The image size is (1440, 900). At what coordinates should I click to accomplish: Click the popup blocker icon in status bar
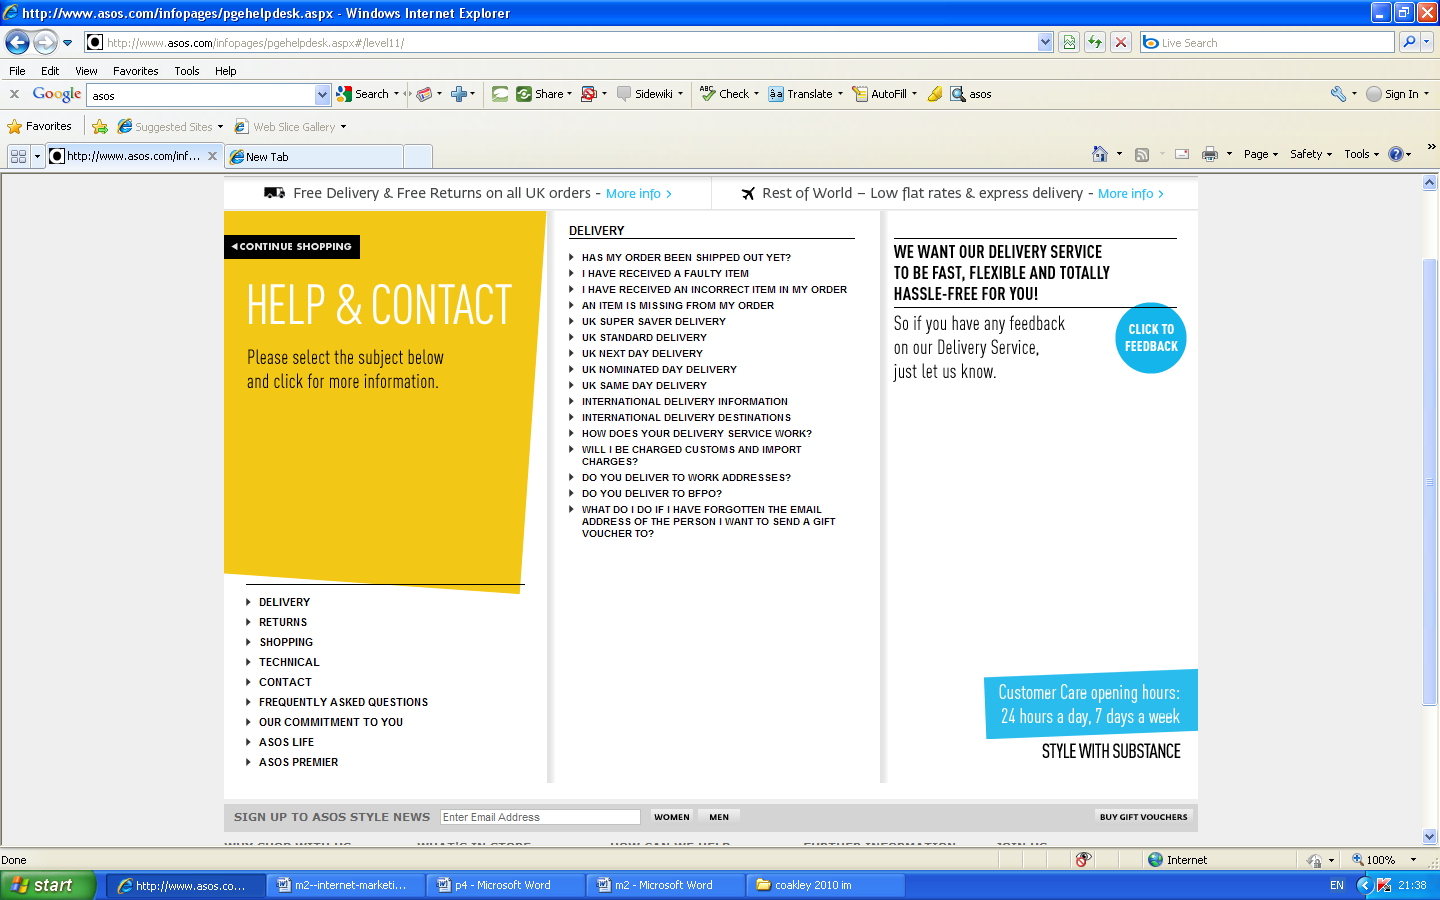1084,859
